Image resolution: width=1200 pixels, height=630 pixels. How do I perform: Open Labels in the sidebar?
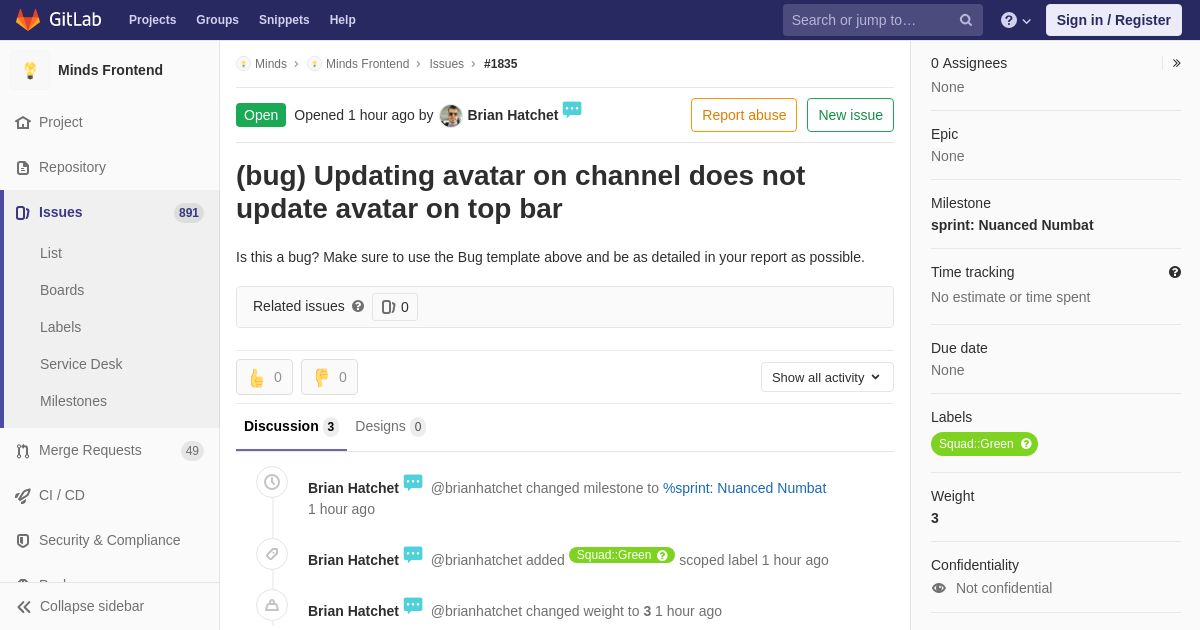tap(60, 327)
